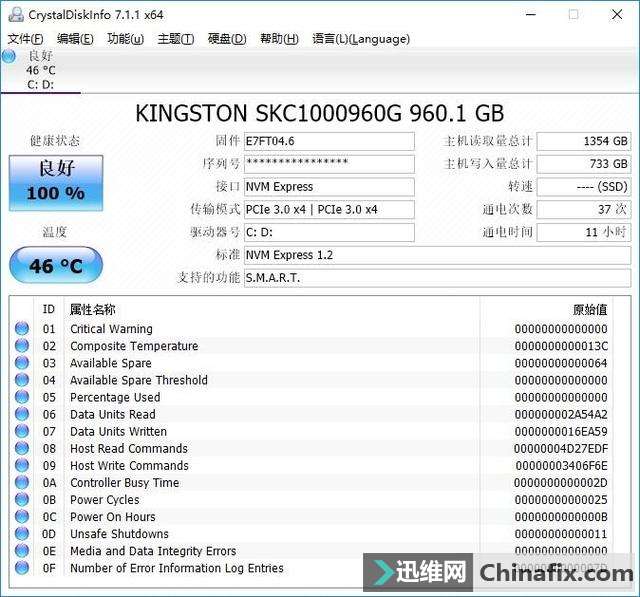Click the transfer mode field PCIe 3.0 x4
This screenshot has height=597, width=640.
(x=329, y=209)
